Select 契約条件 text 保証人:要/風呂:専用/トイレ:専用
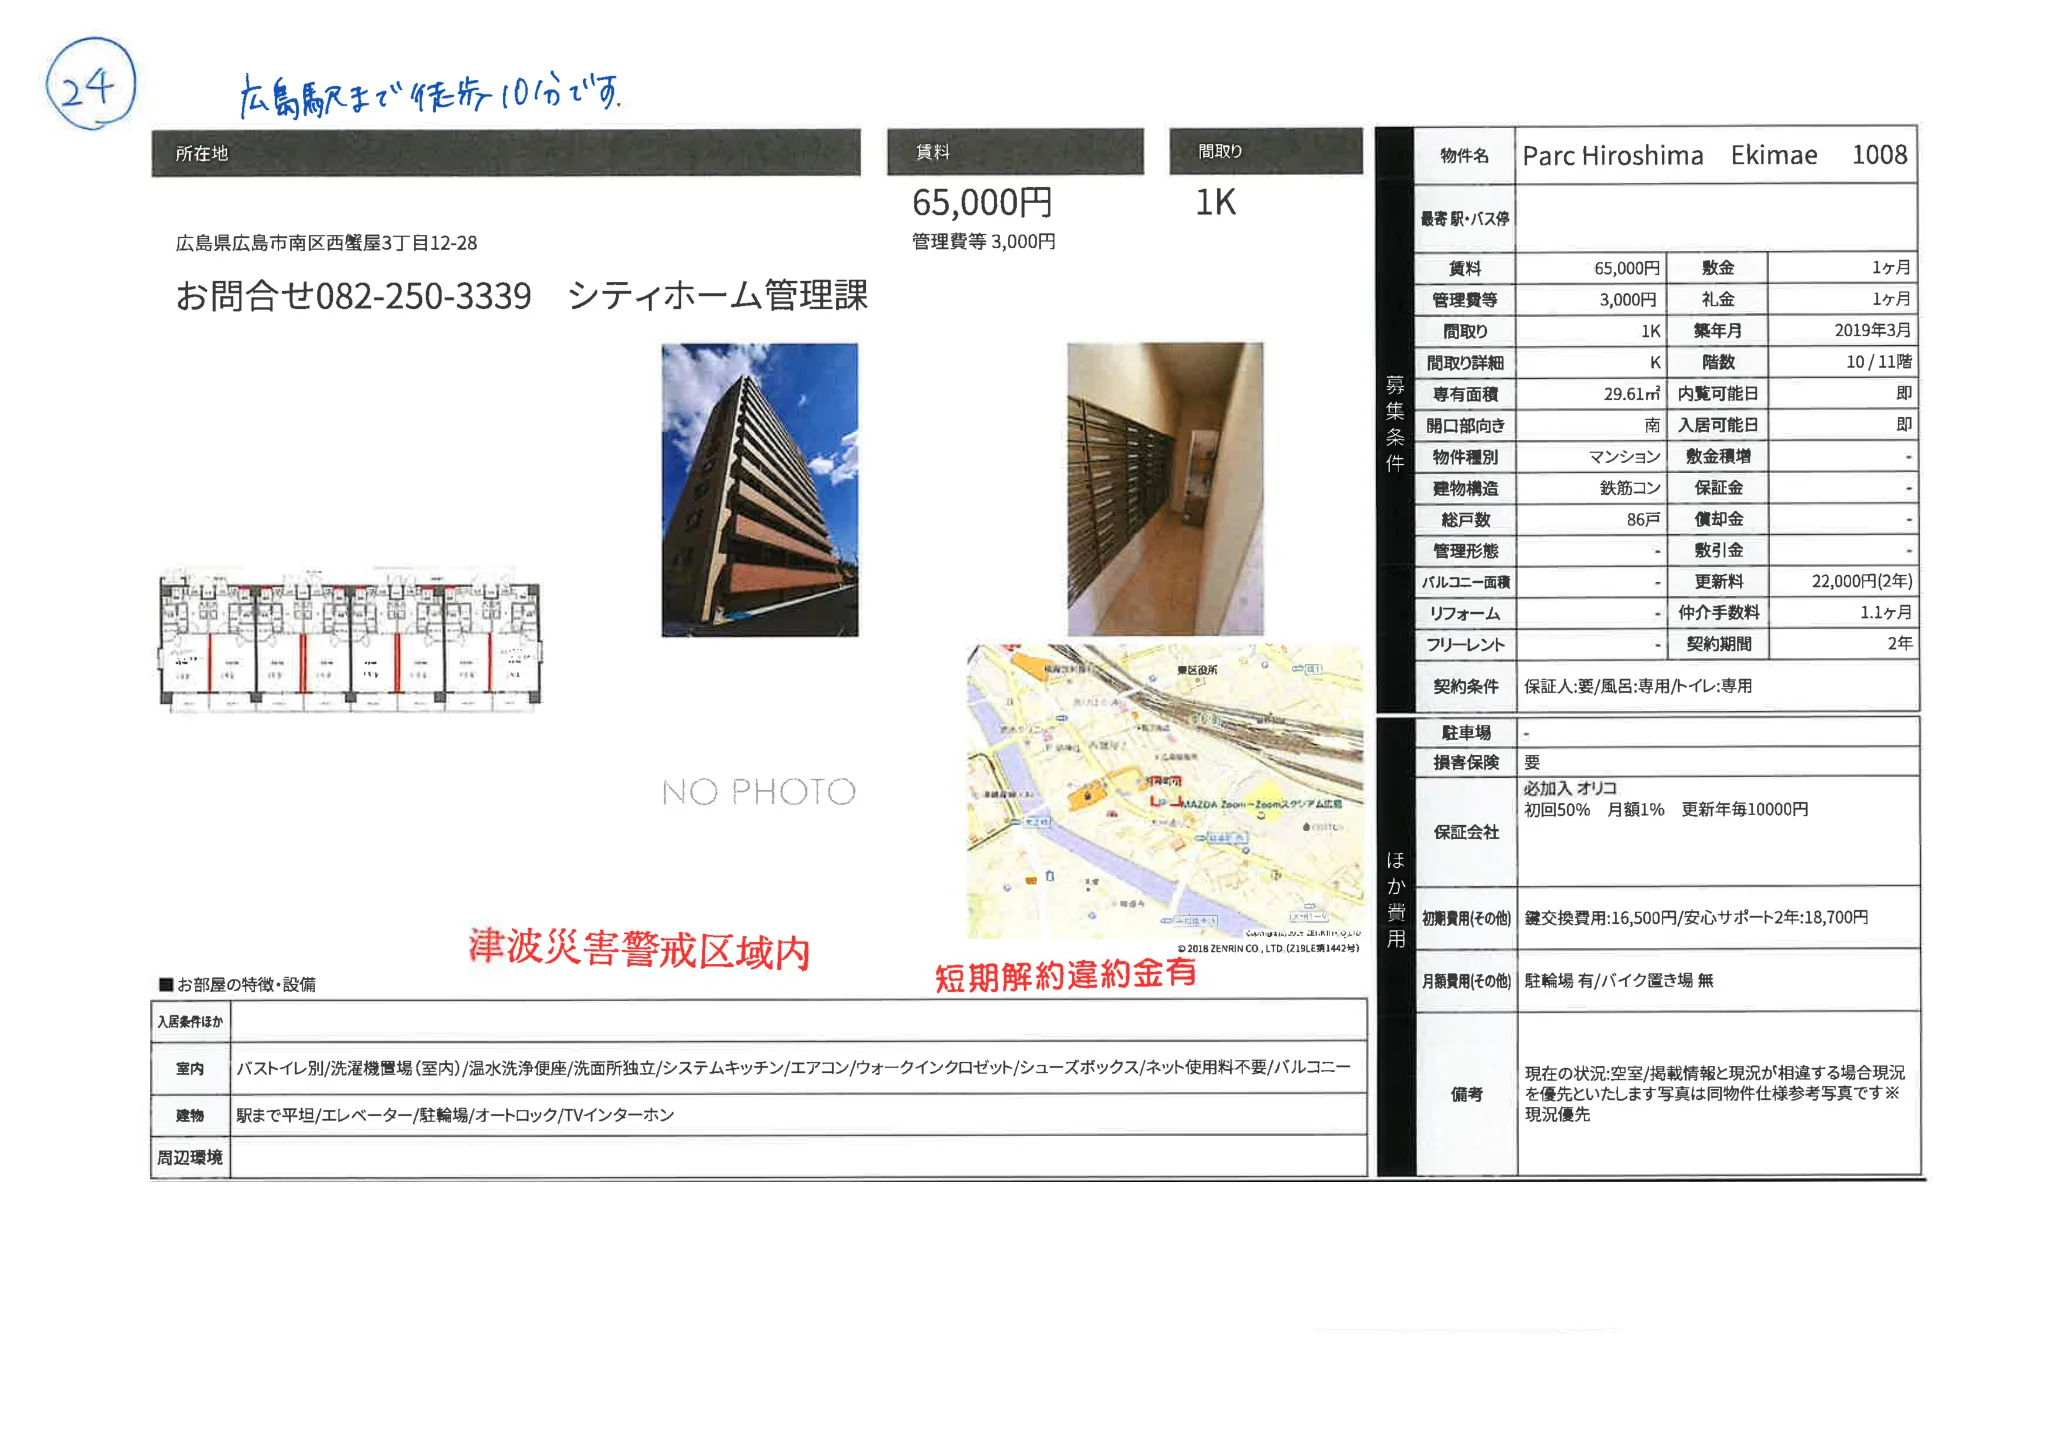The image size is (2056, 1455). (1638, 687)
